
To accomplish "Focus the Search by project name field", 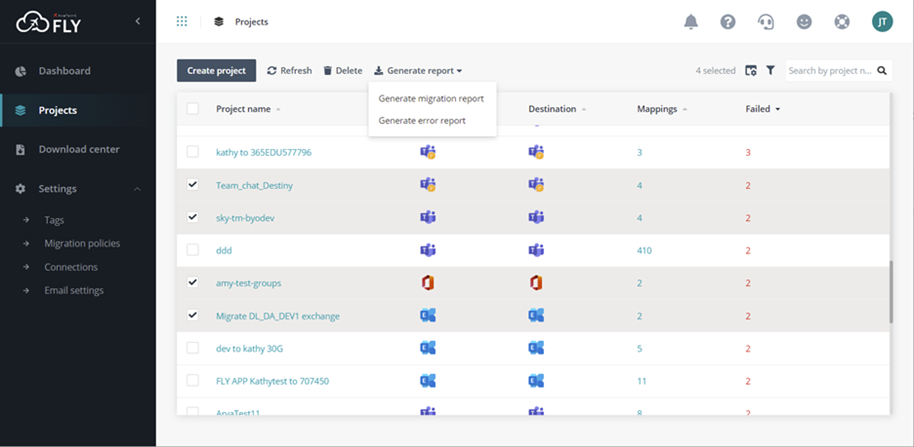I will click(x=830, y=71).
